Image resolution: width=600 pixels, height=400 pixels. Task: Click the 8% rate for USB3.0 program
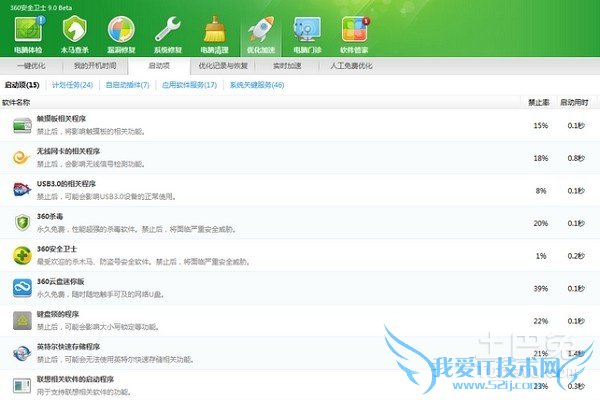[541, 191]
